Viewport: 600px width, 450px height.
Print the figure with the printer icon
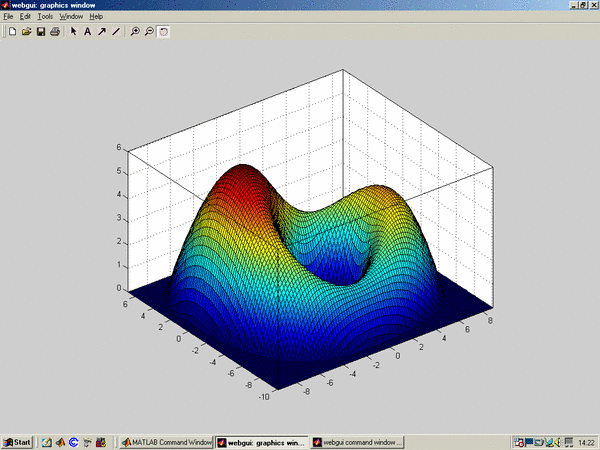click(54, 32)
